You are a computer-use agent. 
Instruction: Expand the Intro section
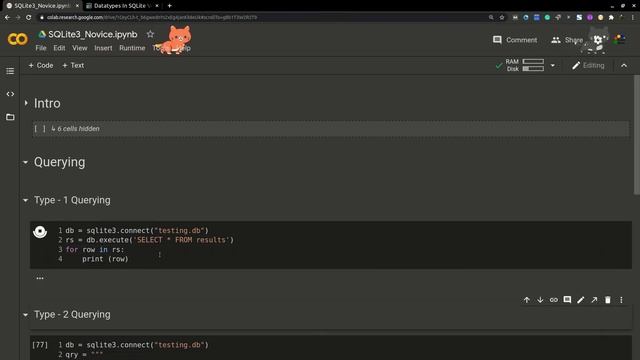26,103
